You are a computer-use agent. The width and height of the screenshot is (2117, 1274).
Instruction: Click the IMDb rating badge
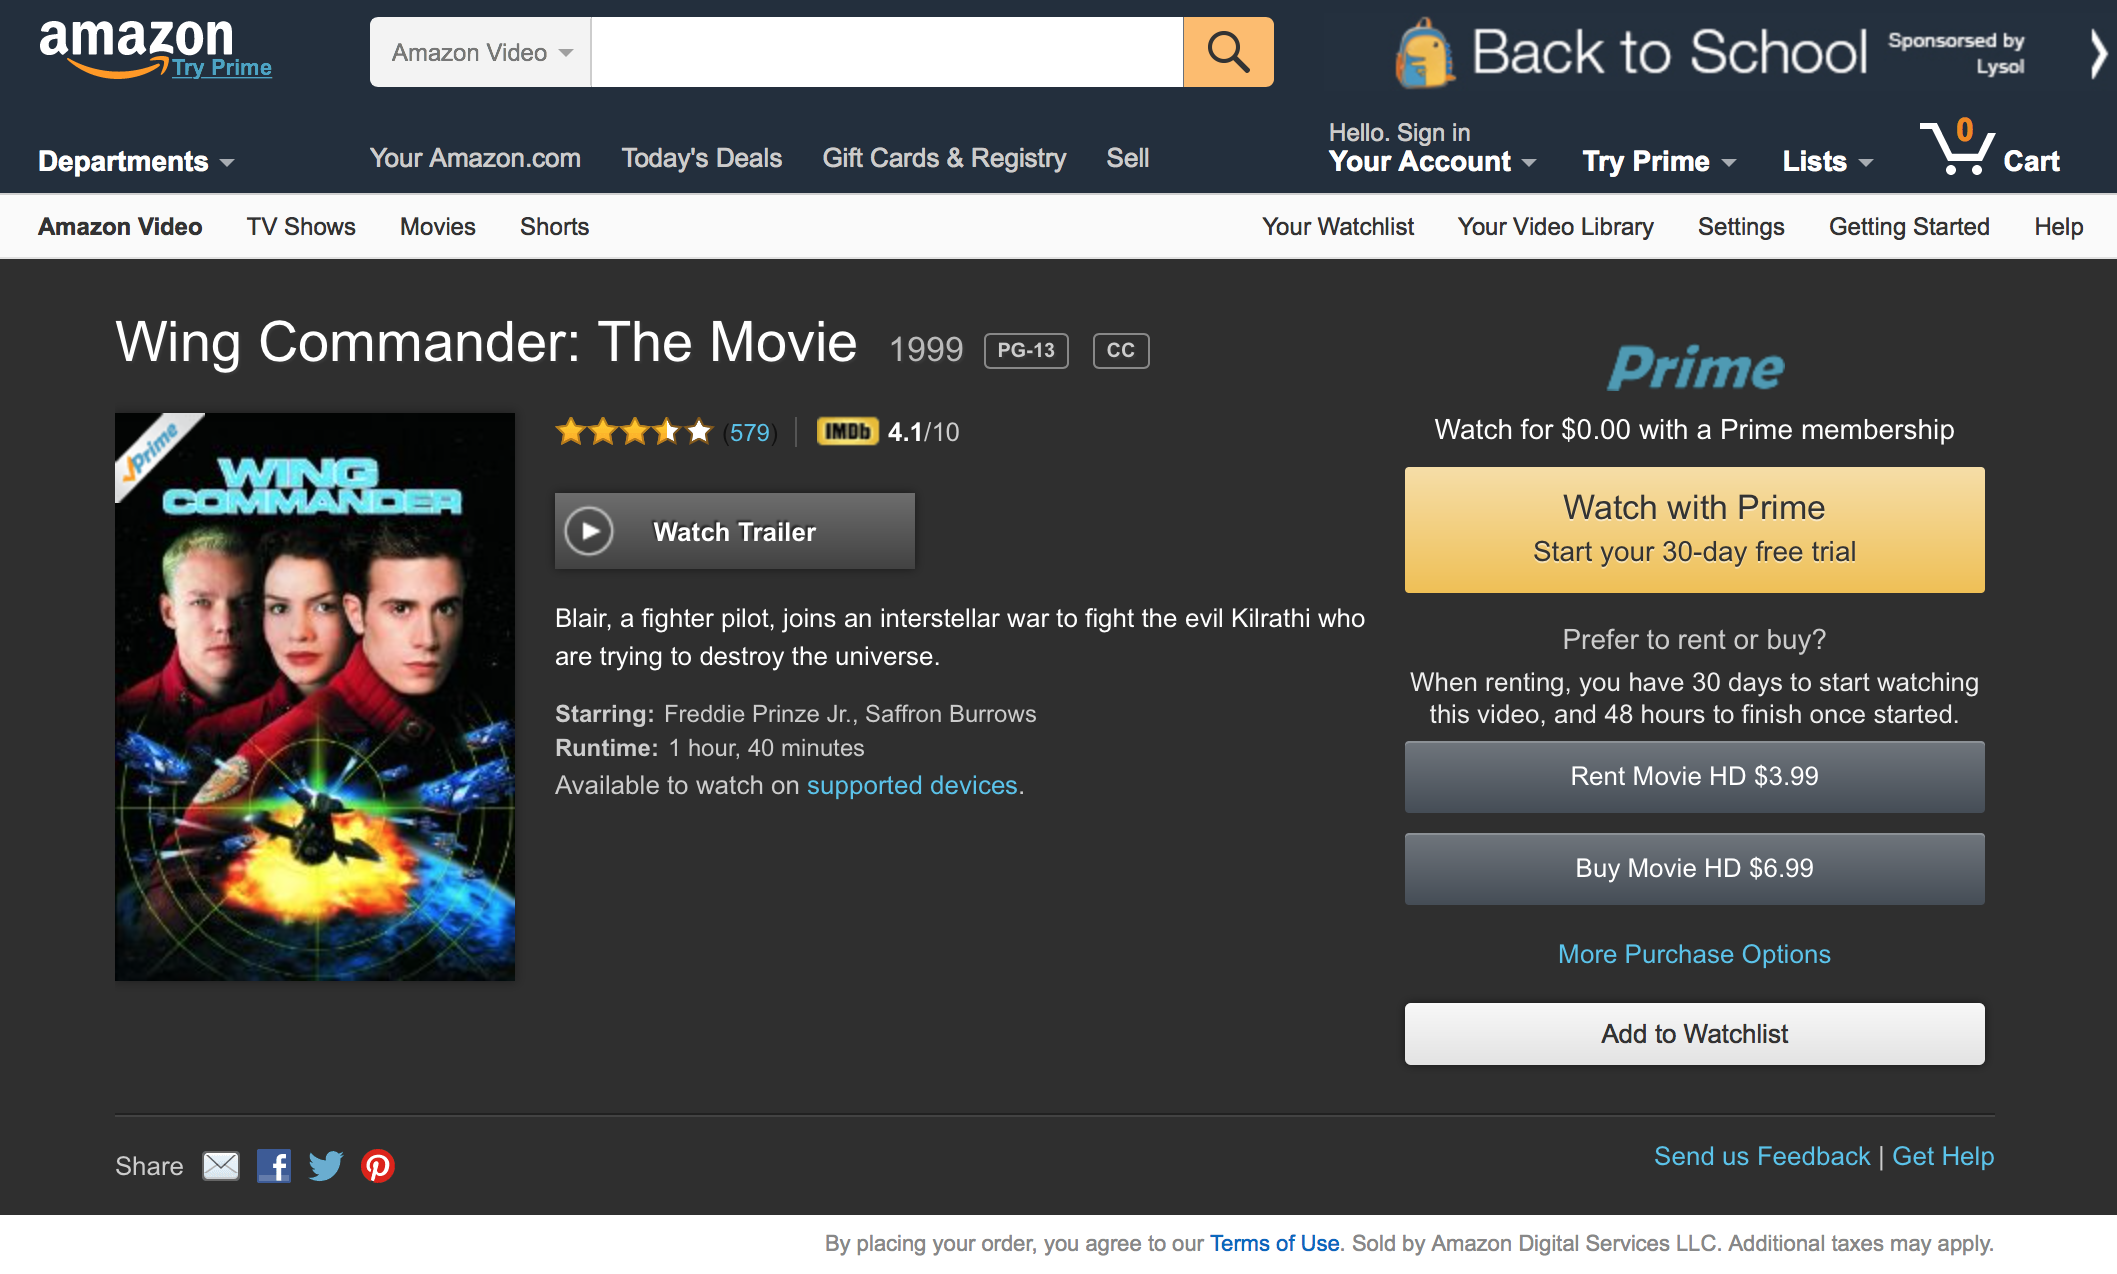pyautogui.click(x=847, y=431)
